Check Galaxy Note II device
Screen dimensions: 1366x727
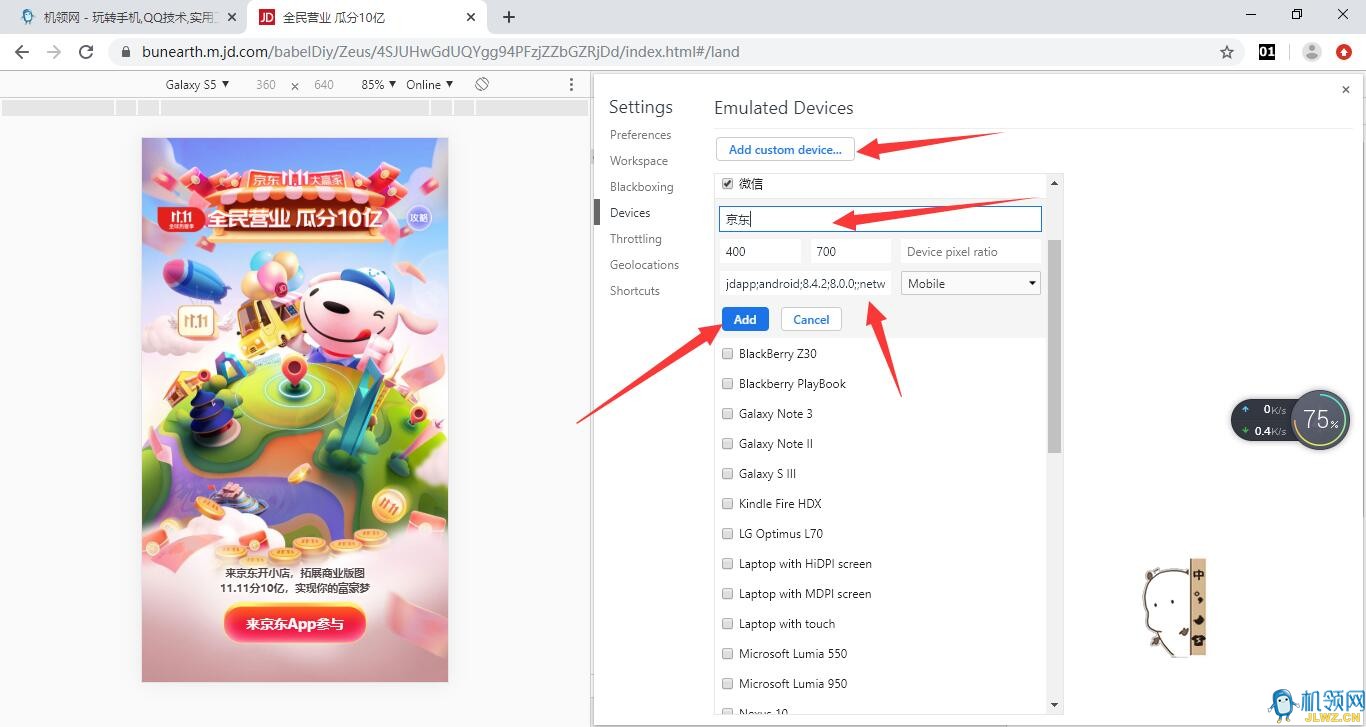click(x=727, y=444)
